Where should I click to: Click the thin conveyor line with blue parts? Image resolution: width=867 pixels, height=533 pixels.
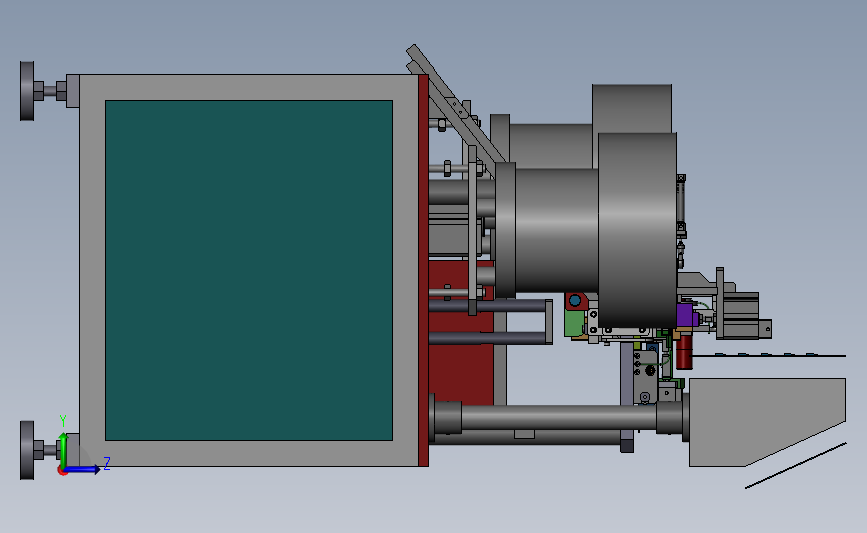tap(769, 356)
